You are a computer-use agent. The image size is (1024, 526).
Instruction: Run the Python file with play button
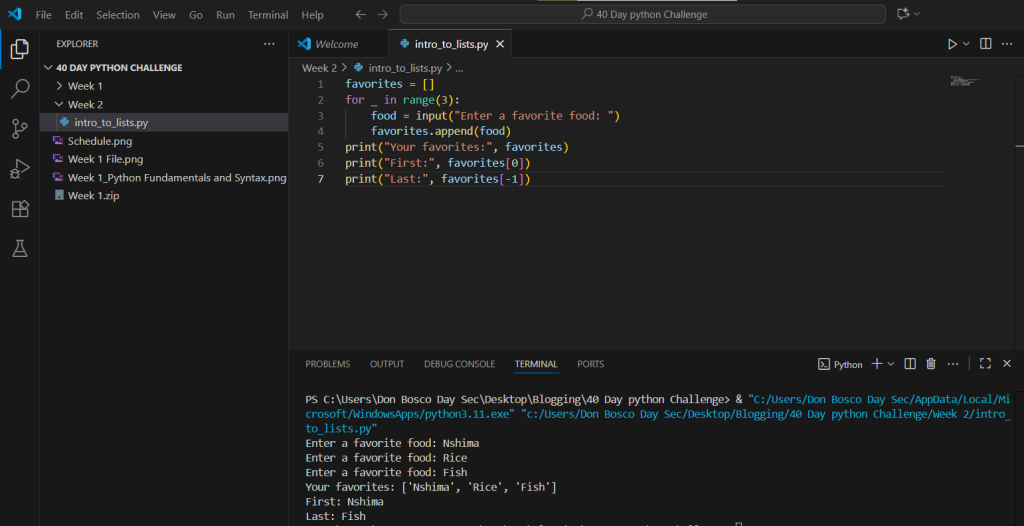click(x=952, y=44)
